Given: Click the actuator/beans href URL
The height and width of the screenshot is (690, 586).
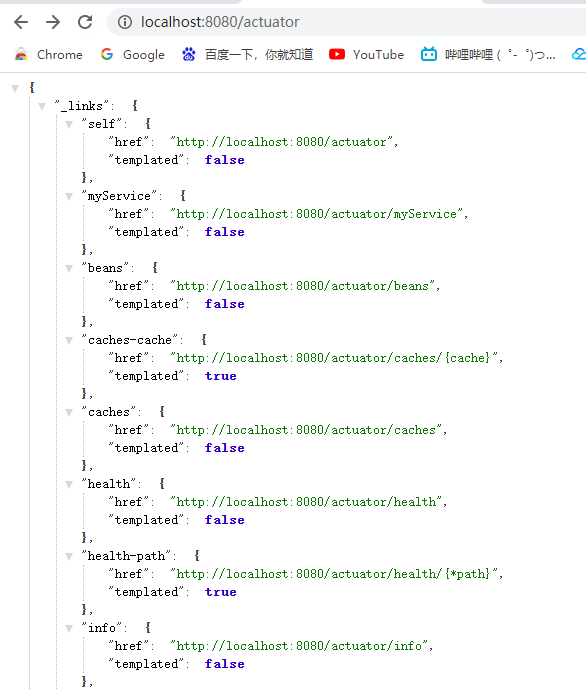Looking at the screenshot, I should tap(303, 286).
